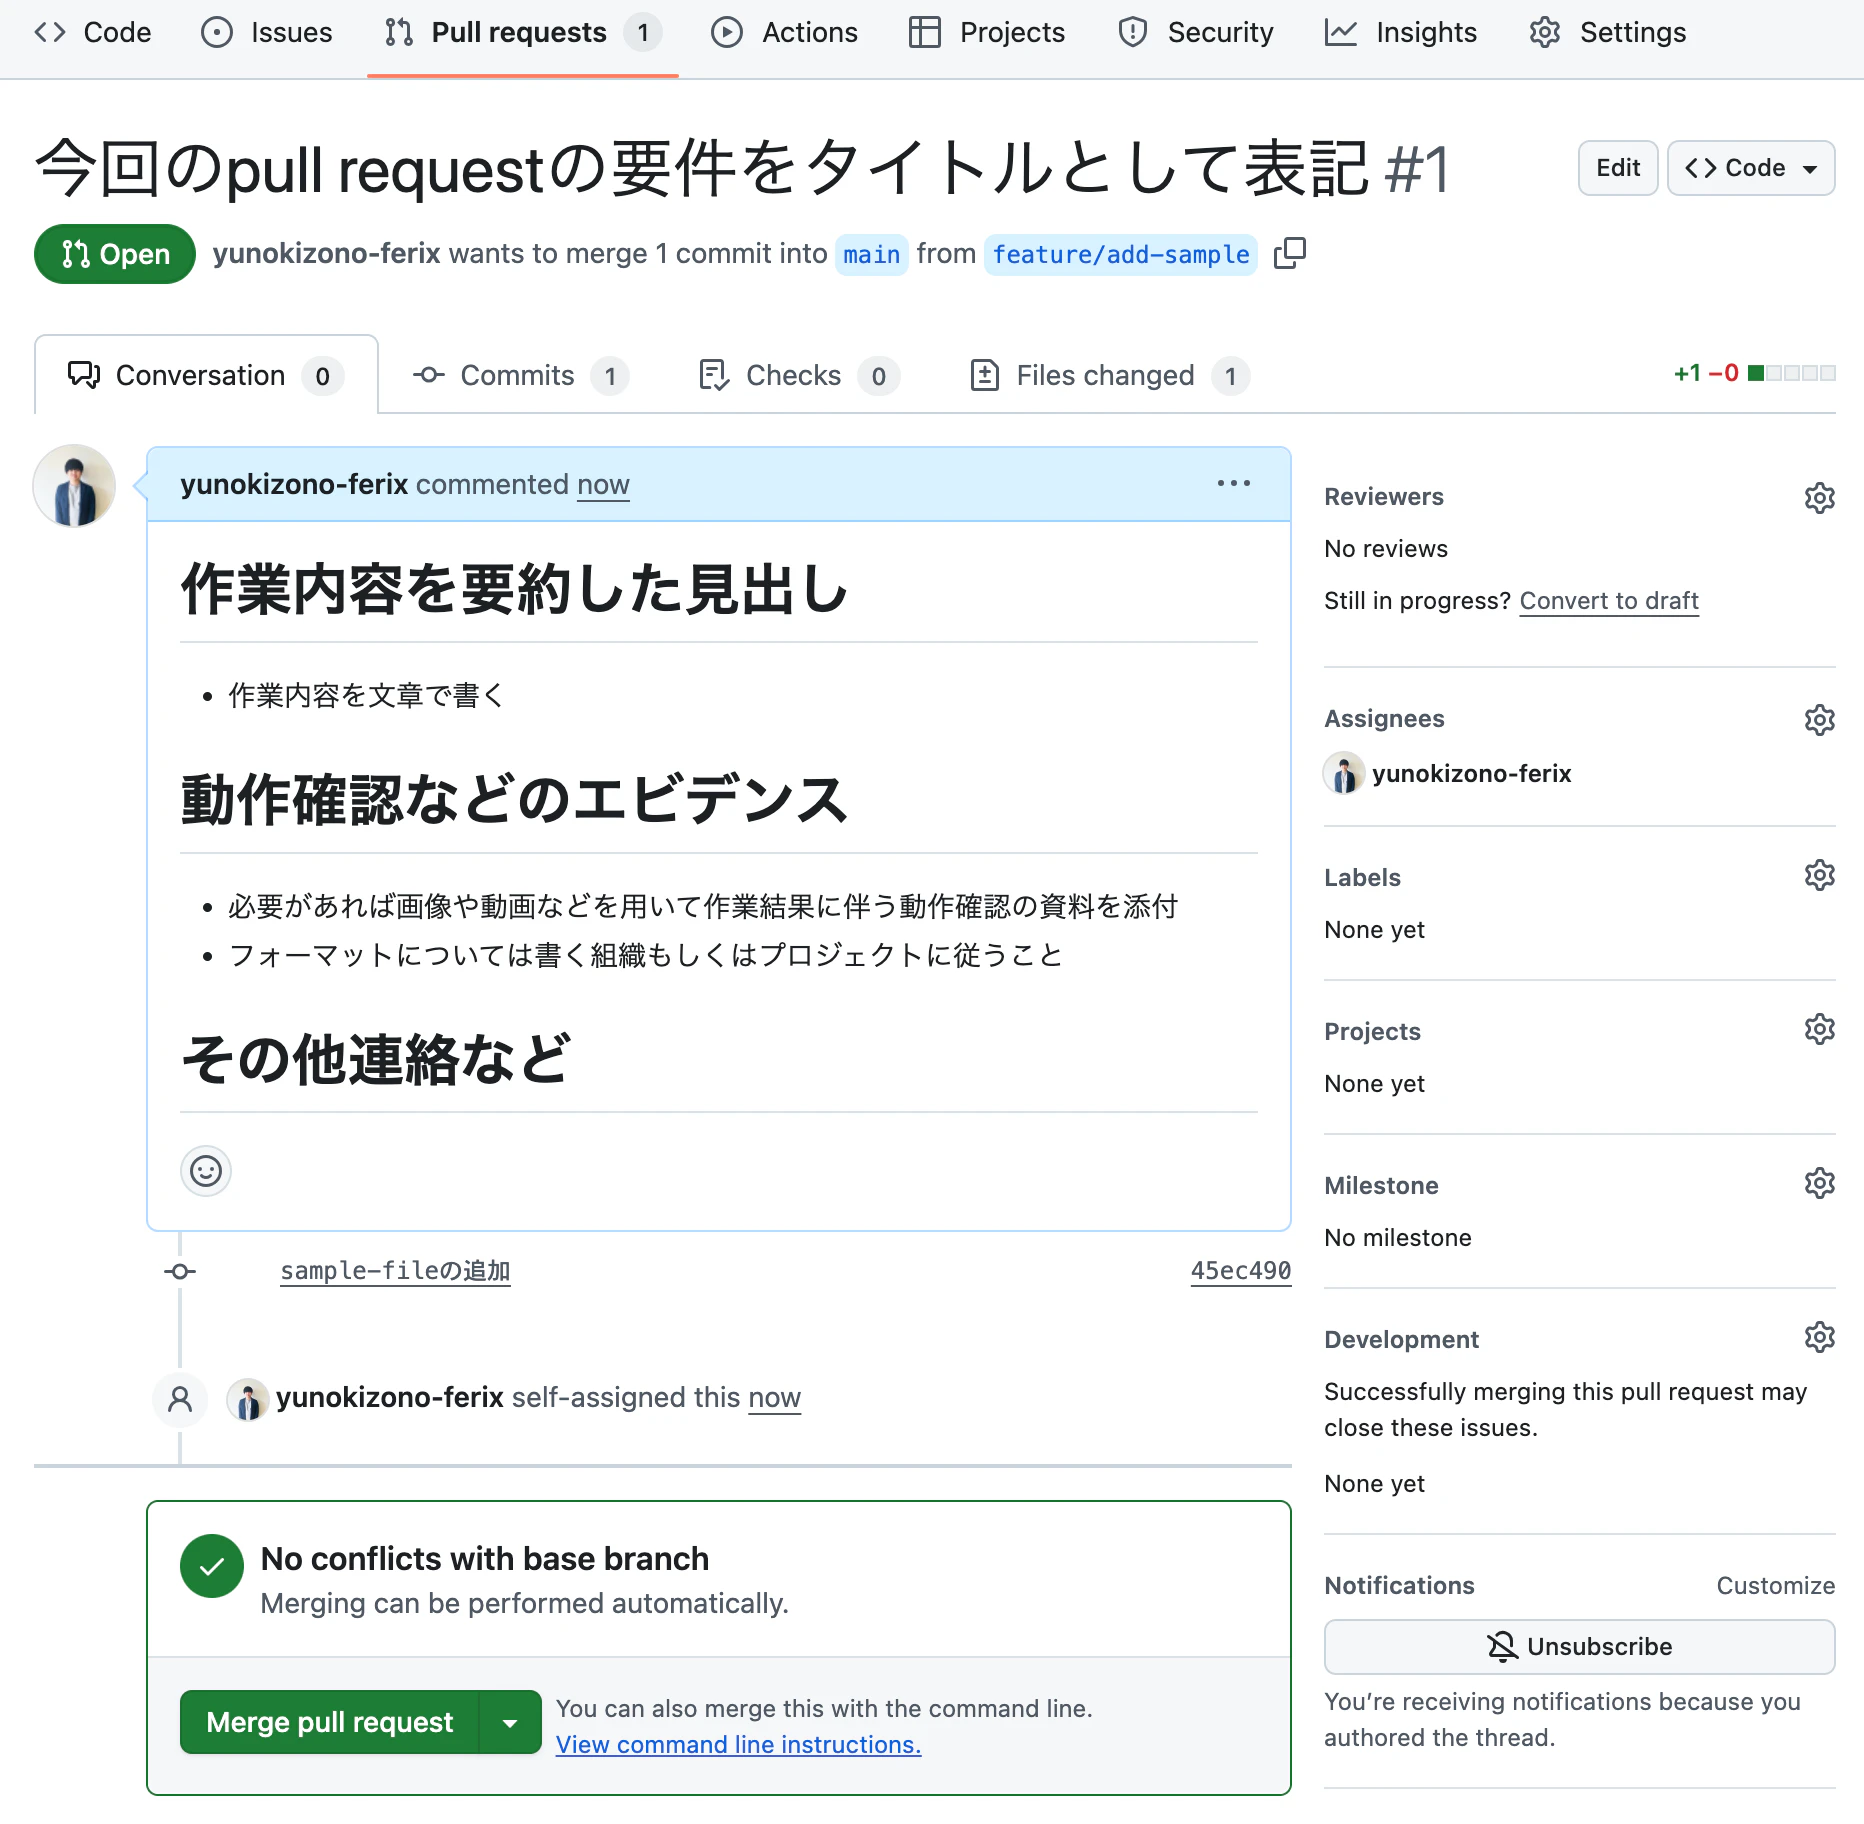Image resolution: width=1864 pixels, height=1824 pixels.
Task: Click the assignee avatar in sidebar
Action: point(1344,774)
